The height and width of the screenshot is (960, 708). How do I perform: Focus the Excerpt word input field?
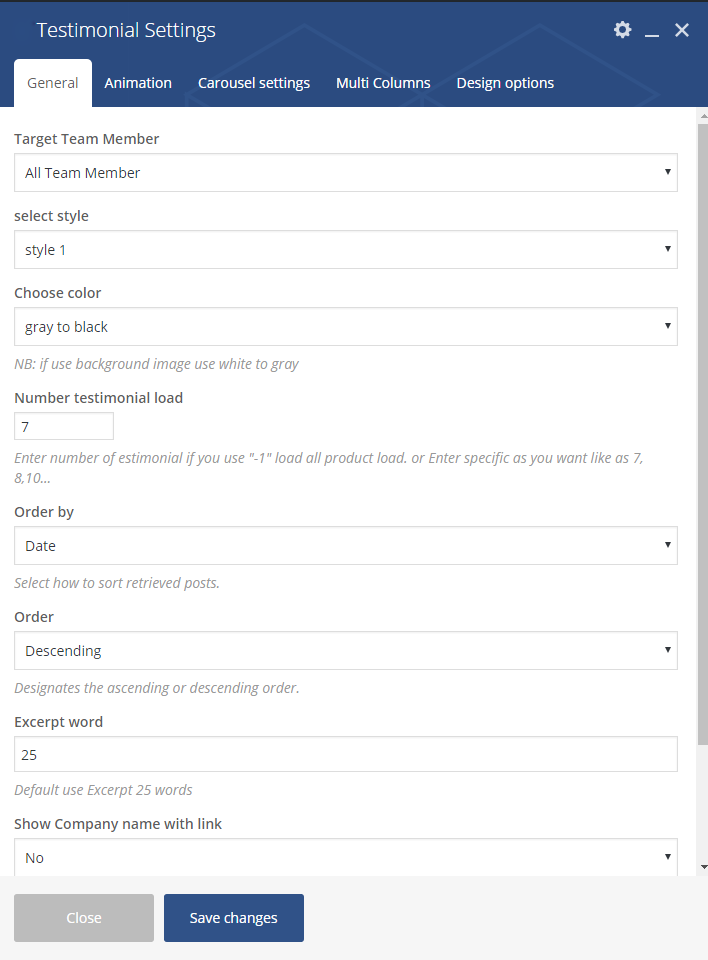345,754
